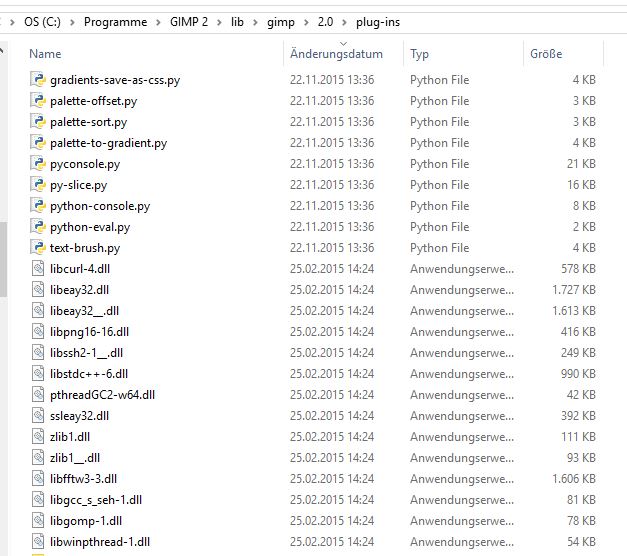
Task: Click size 21 KB of pyconsole.py
Action: pos(581,164)
